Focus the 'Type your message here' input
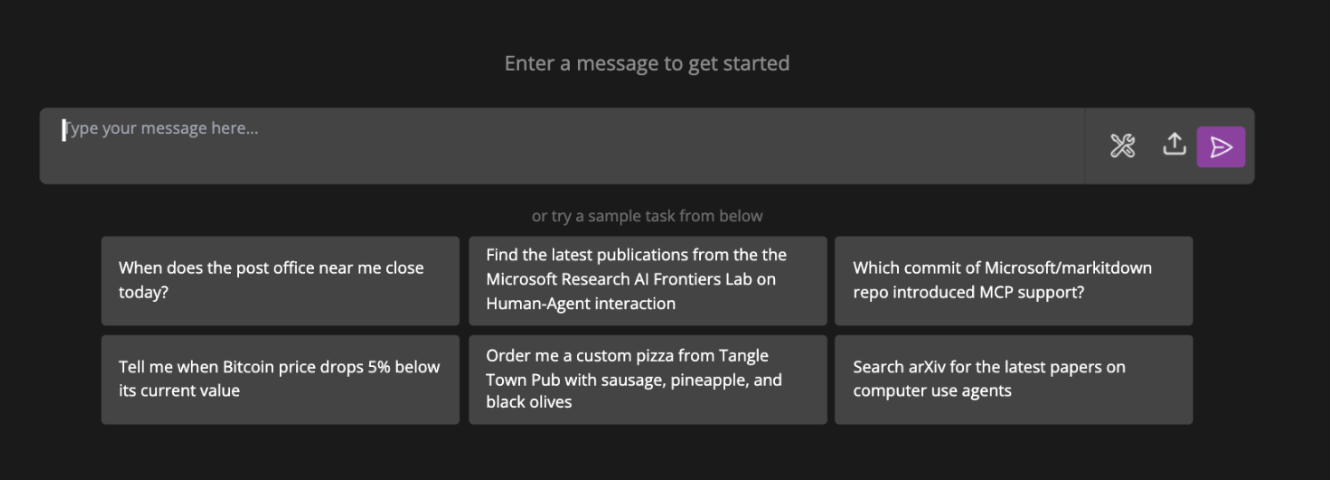Screen dimensions: 1330x480 click(x=560, y=145)
